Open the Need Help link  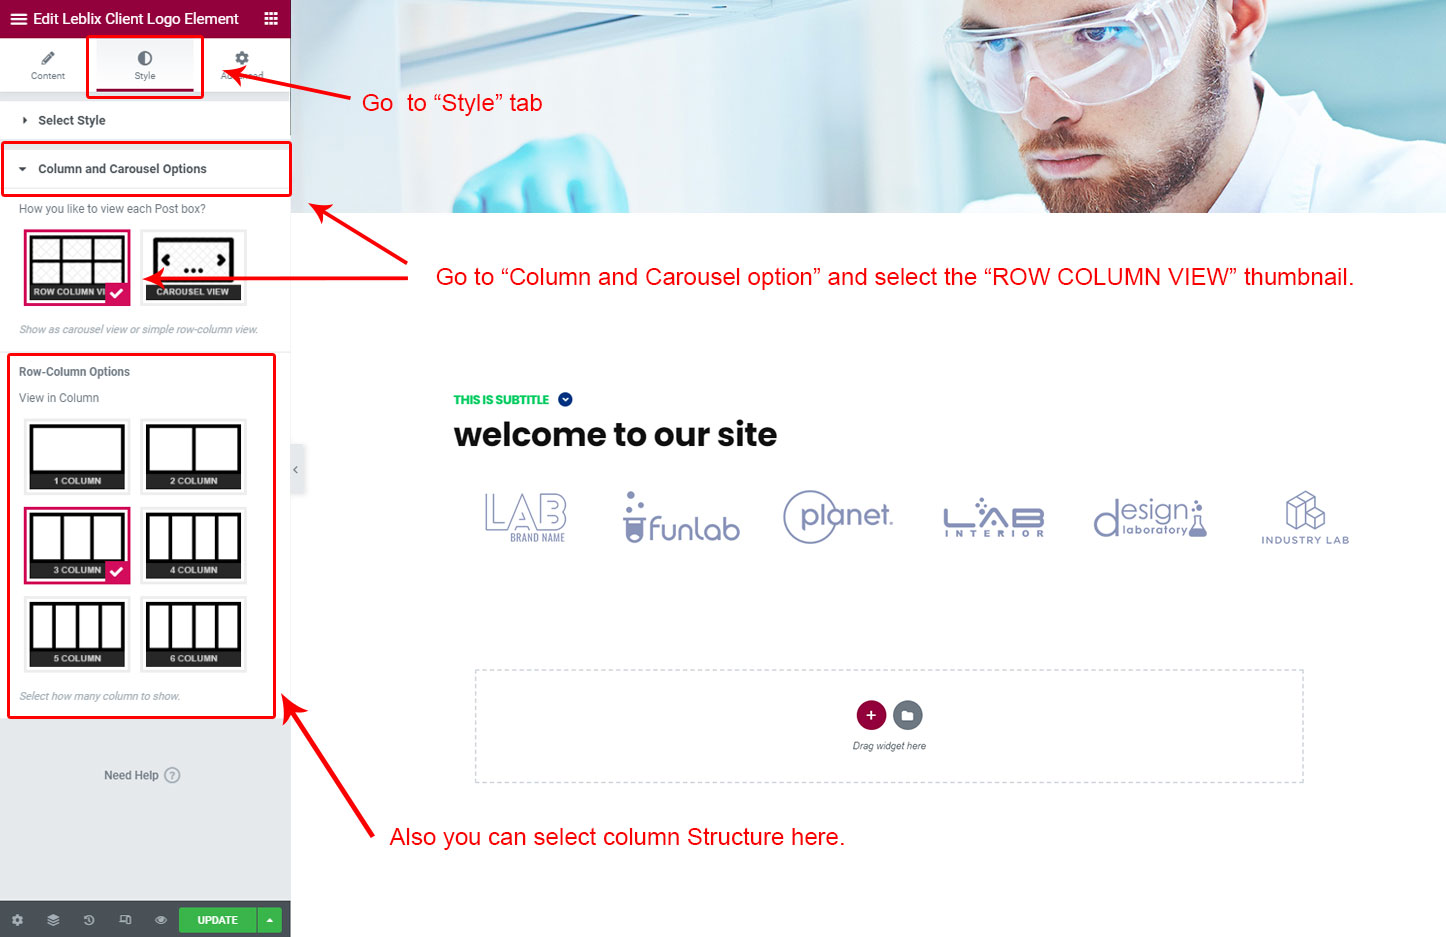tap(141, 775)
